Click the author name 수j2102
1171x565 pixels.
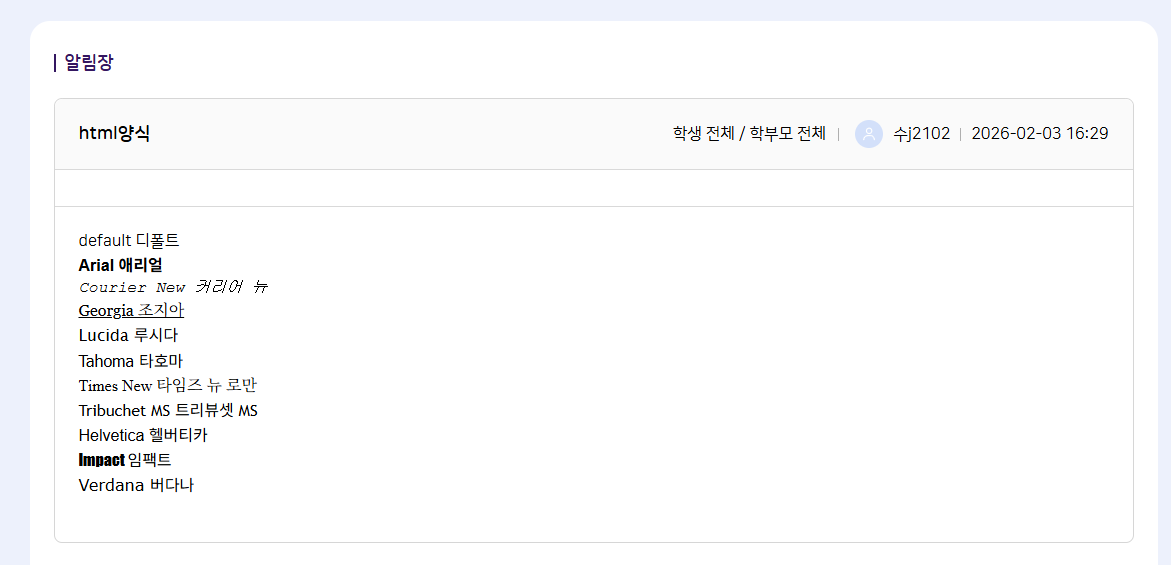tap(921, 134)
